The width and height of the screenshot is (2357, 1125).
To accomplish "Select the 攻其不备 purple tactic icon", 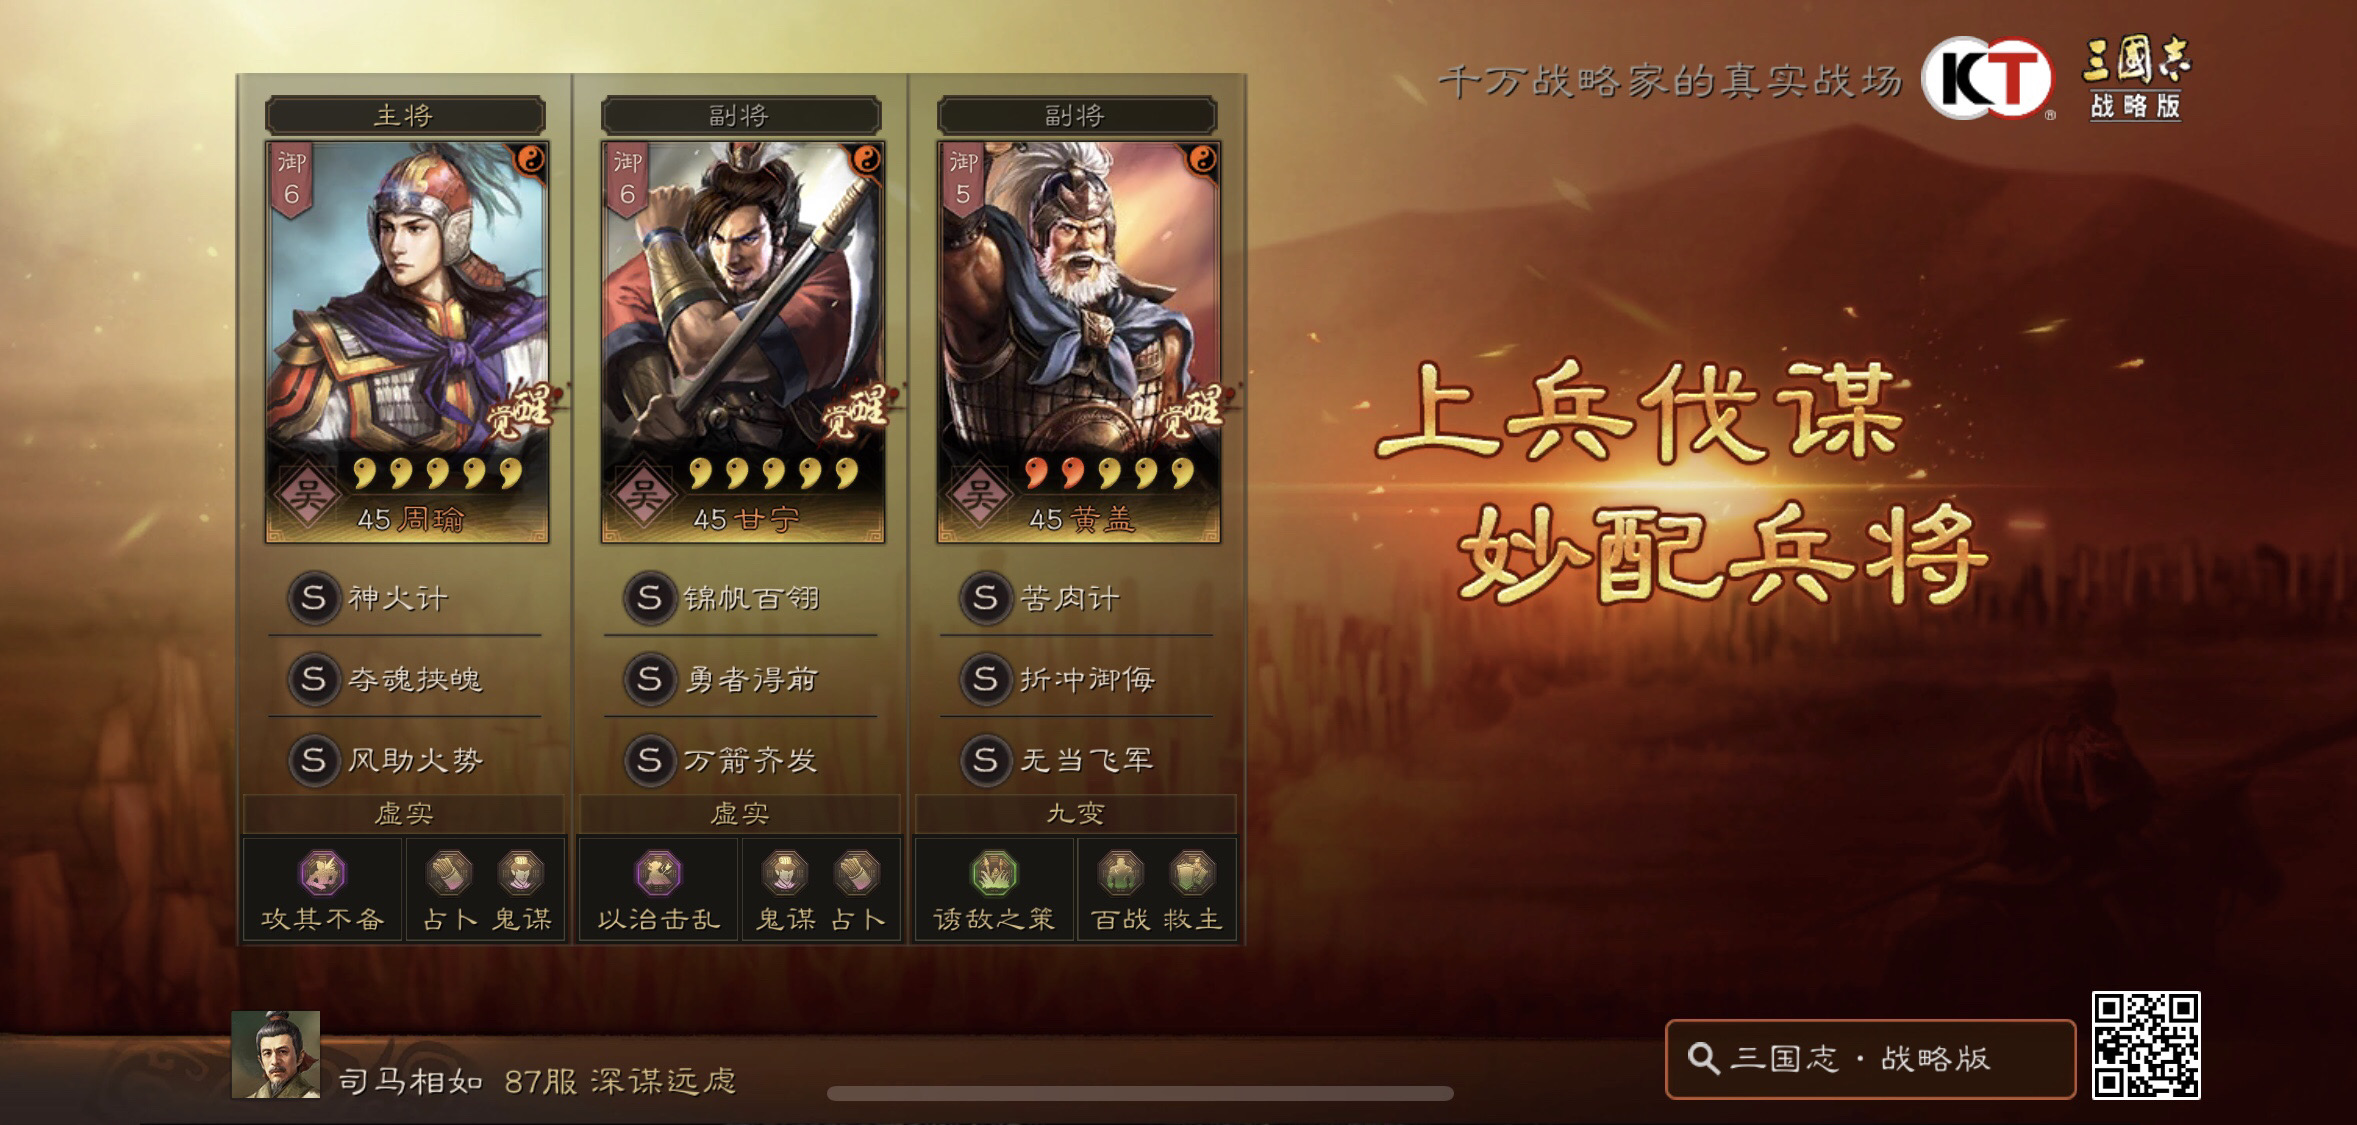I will (323, 873).
